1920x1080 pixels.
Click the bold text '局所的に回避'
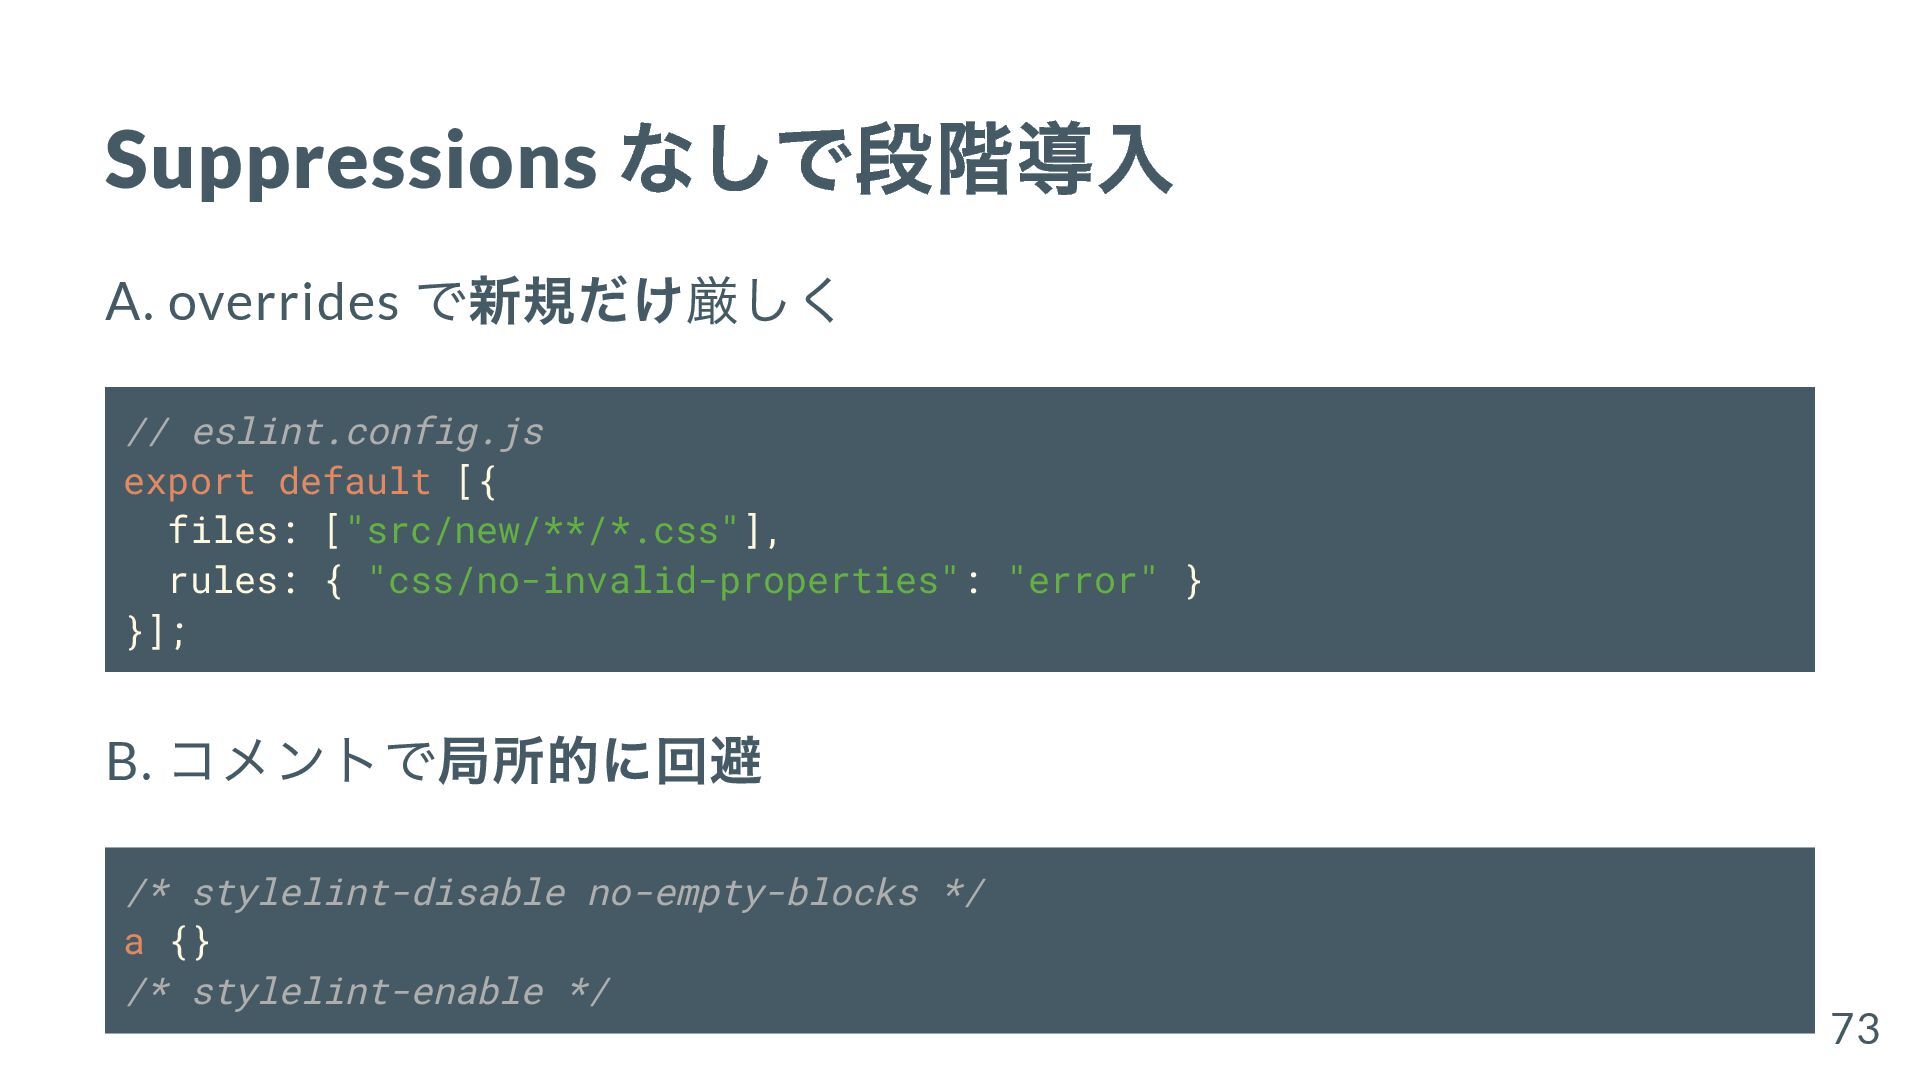[600, 761]
